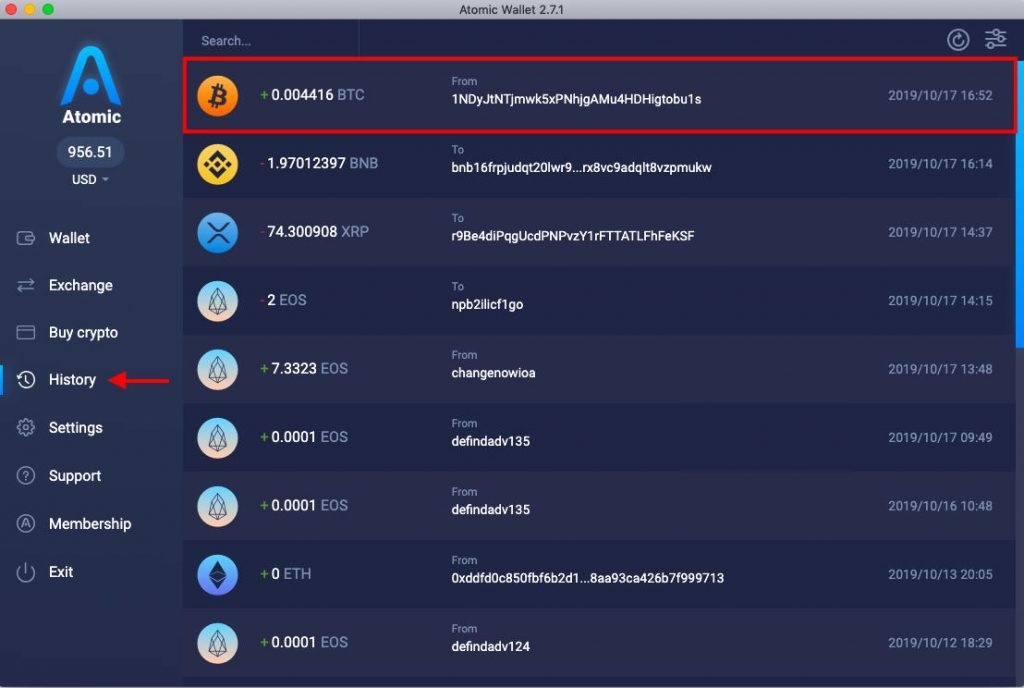Viewport: 1024px width, 688px height.
Task: Open the Support section
Action: pyautogui.click(x=74, y=476)
